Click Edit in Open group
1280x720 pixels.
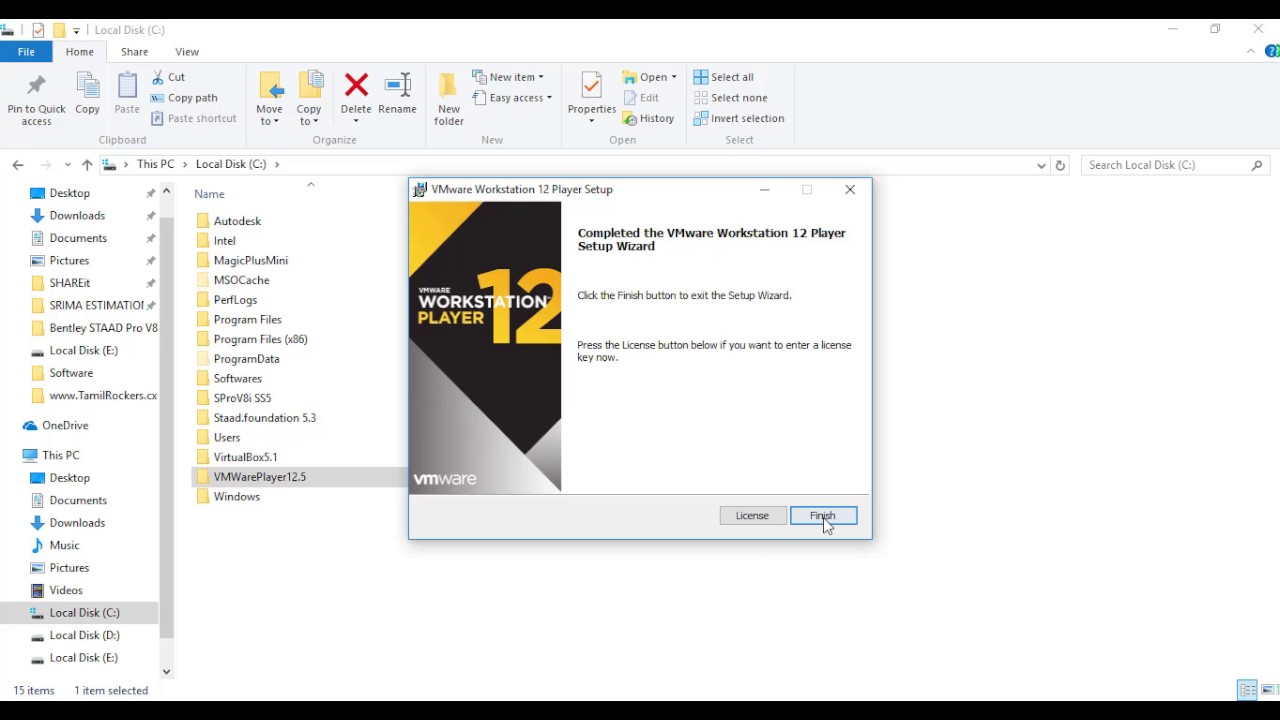641,98
